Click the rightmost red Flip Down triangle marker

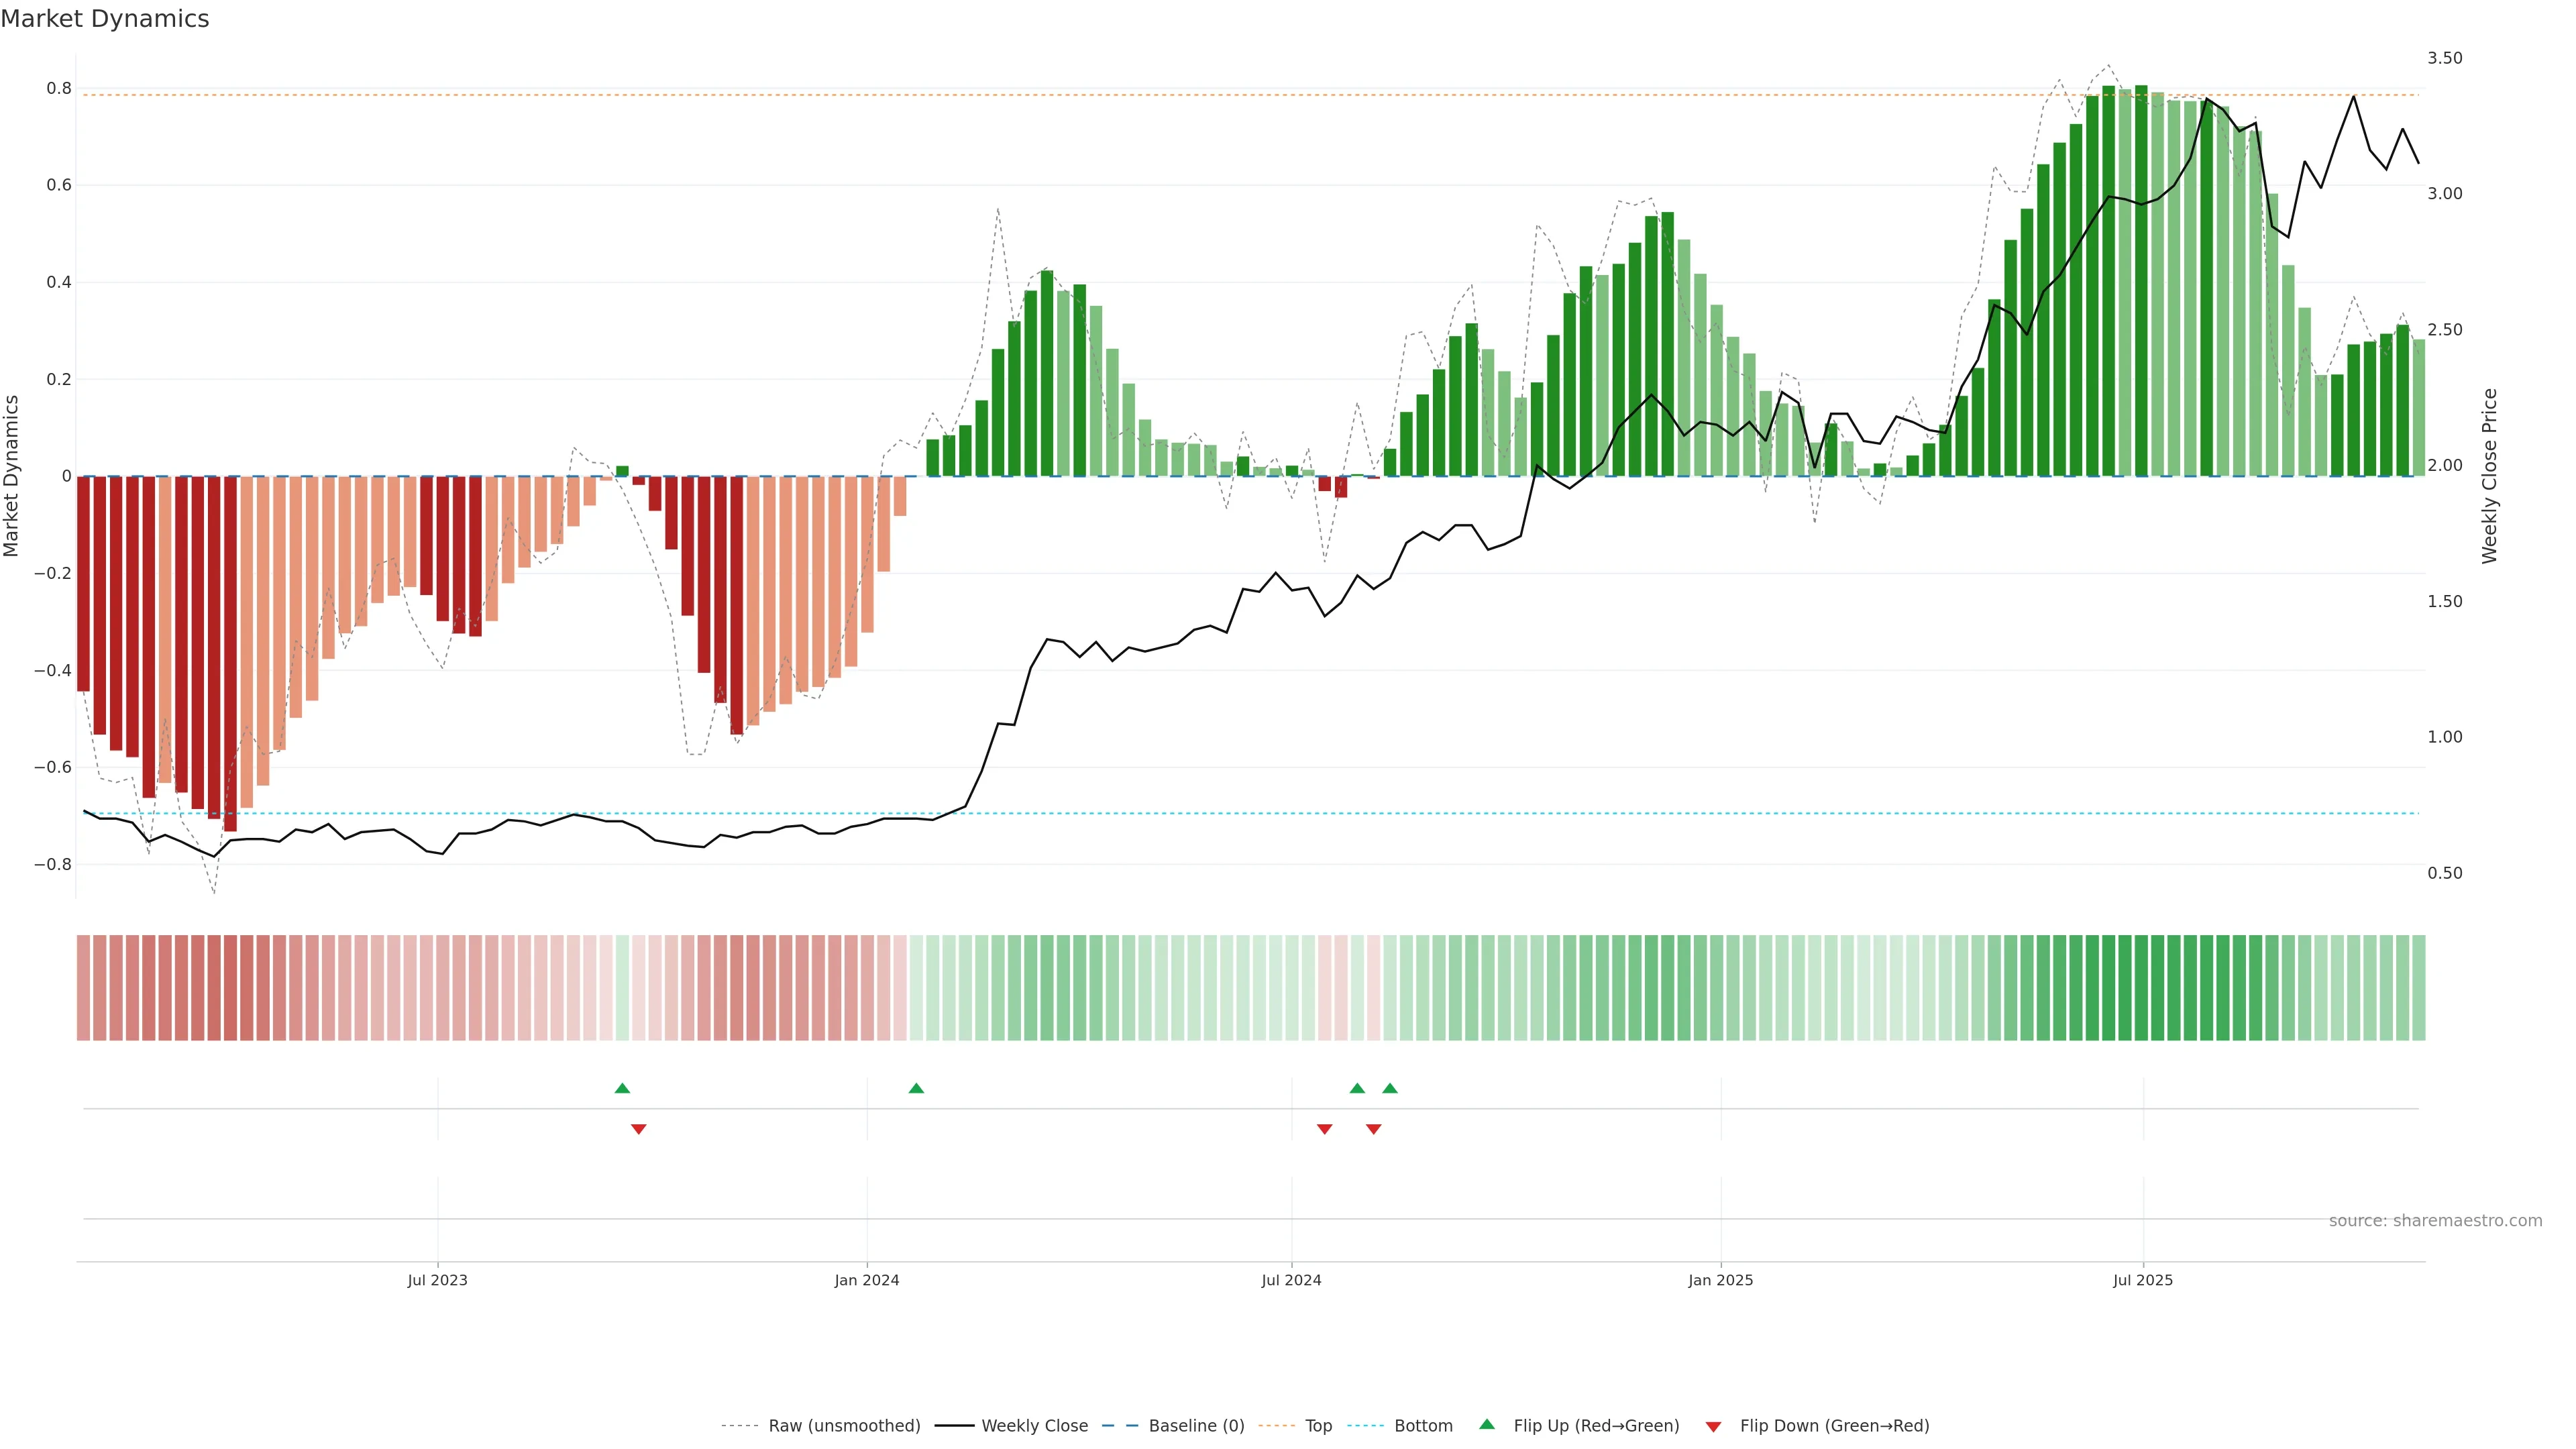click(x=1374, y=1129)
